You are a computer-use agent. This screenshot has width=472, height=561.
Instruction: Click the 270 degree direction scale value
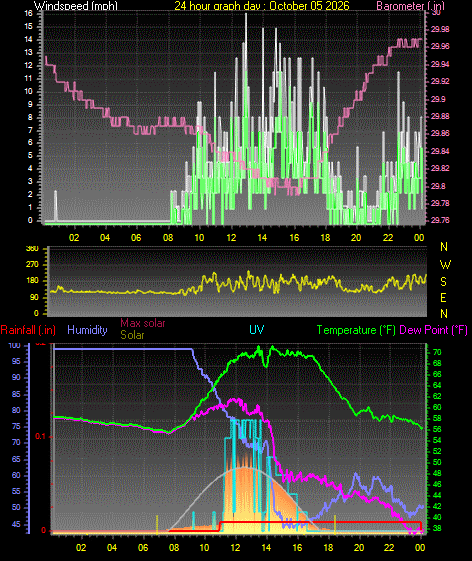33,265
